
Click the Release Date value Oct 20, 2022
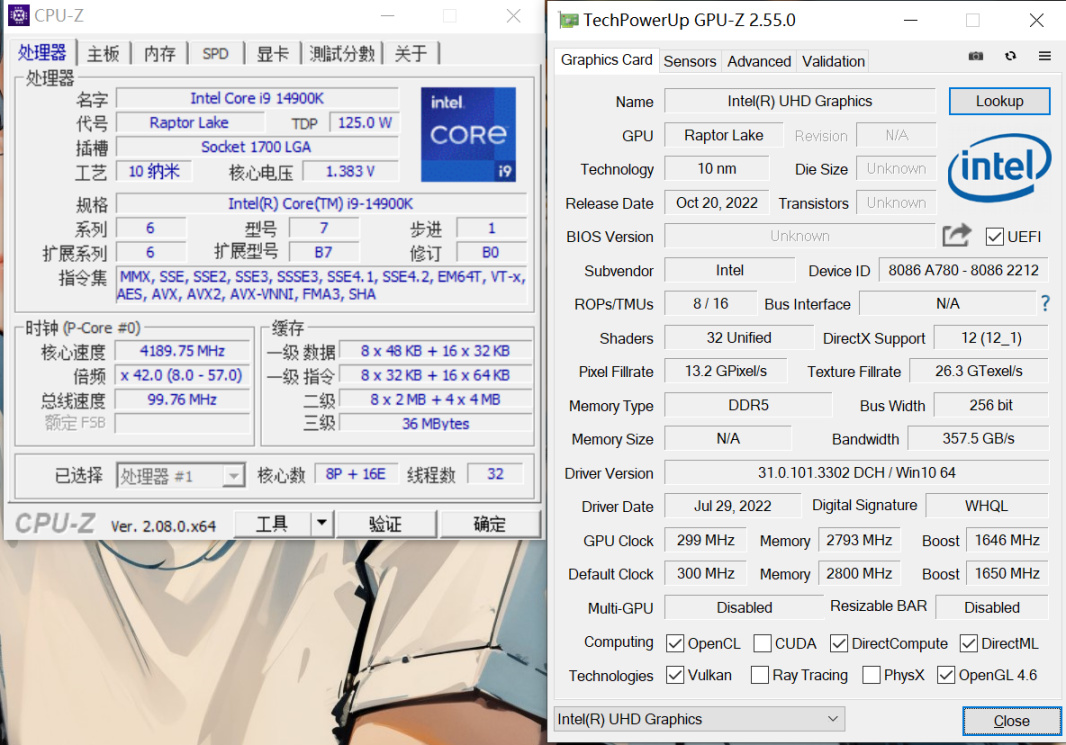point(717,203)
